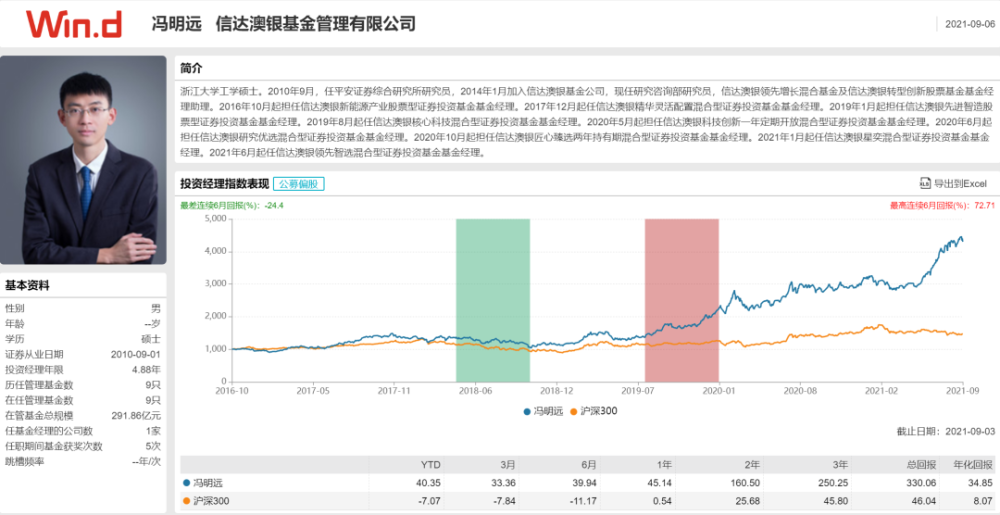Click 最高连续6月回报 value 72.71
The width and height of the screenshot is (1000, 515).
coord(983,205)
